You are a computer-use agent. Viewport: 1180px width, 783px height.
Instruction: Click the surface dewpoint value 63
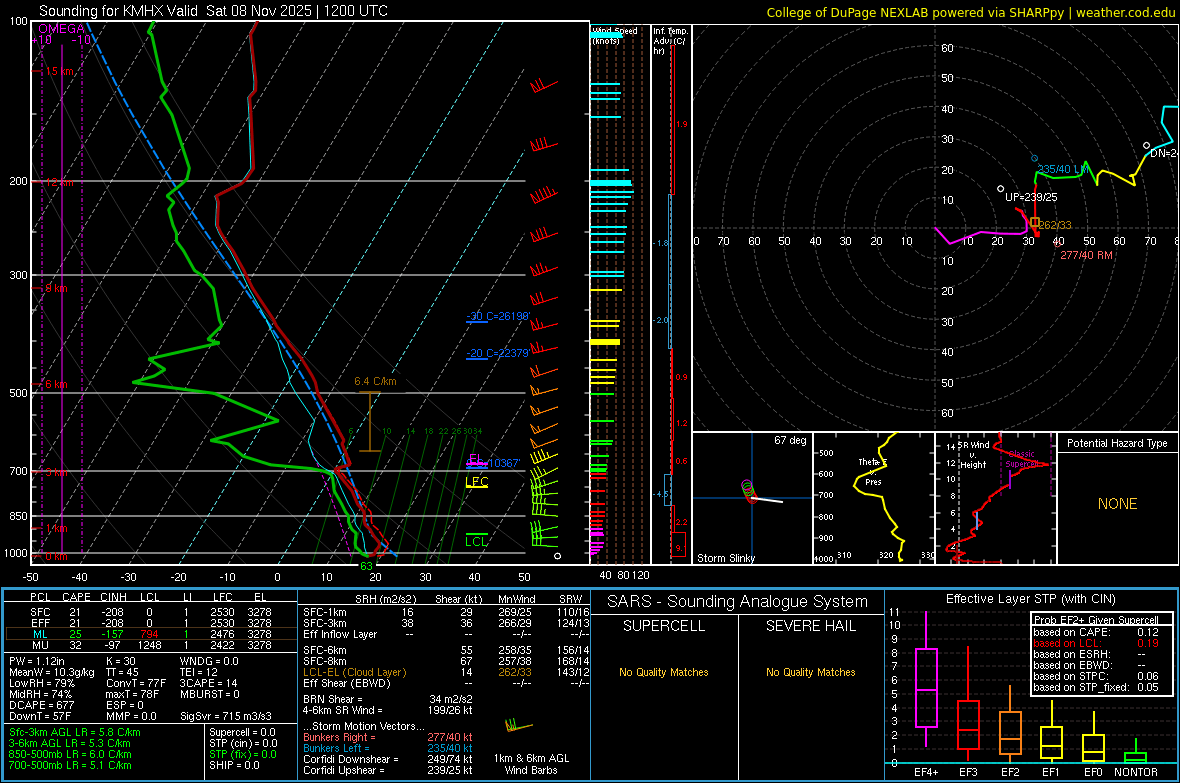pos(366,566)
